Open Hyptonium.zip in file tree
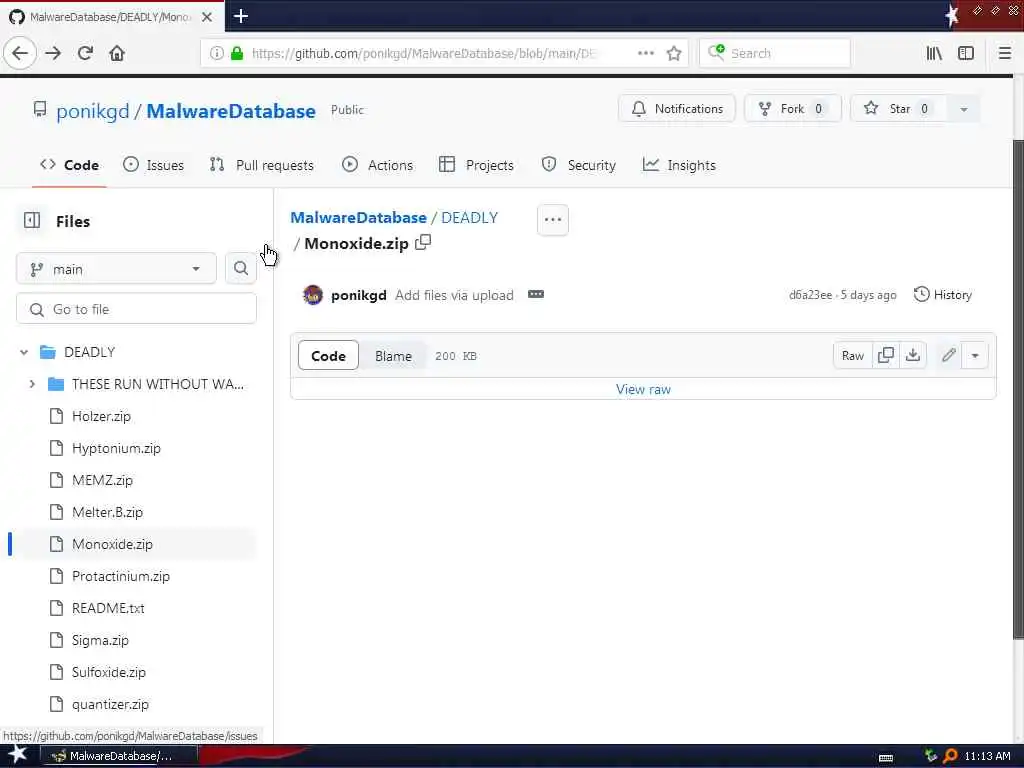Viewport: 1024px width, 768px height. [116, 448]
